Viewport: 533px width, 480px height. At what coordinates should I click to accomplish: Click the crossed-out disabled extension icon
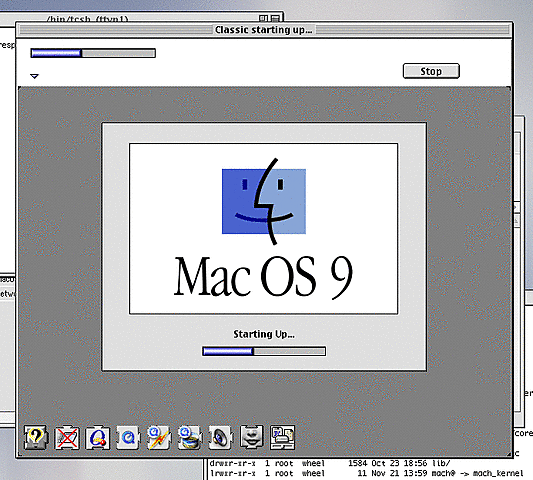pos(67,438)
